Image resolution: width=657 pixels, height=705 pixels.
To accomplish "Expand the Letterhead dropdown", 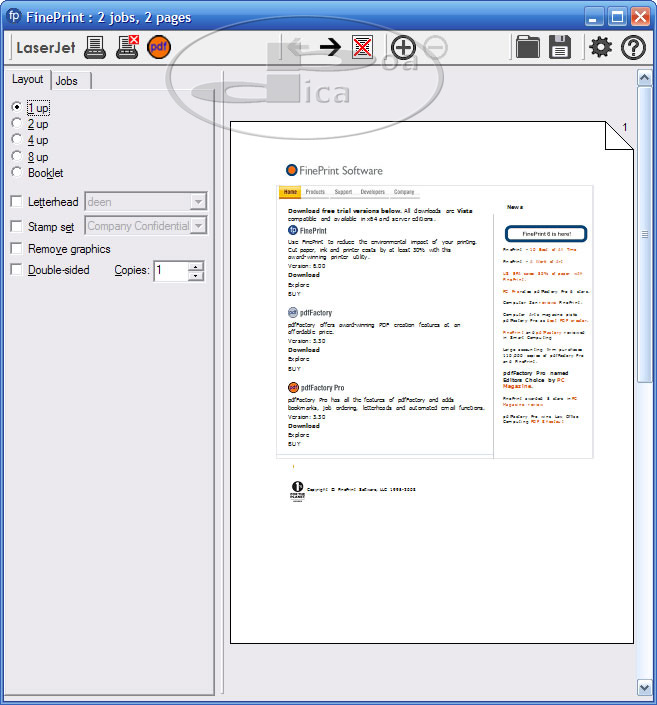I will click(x=198, y=202).
